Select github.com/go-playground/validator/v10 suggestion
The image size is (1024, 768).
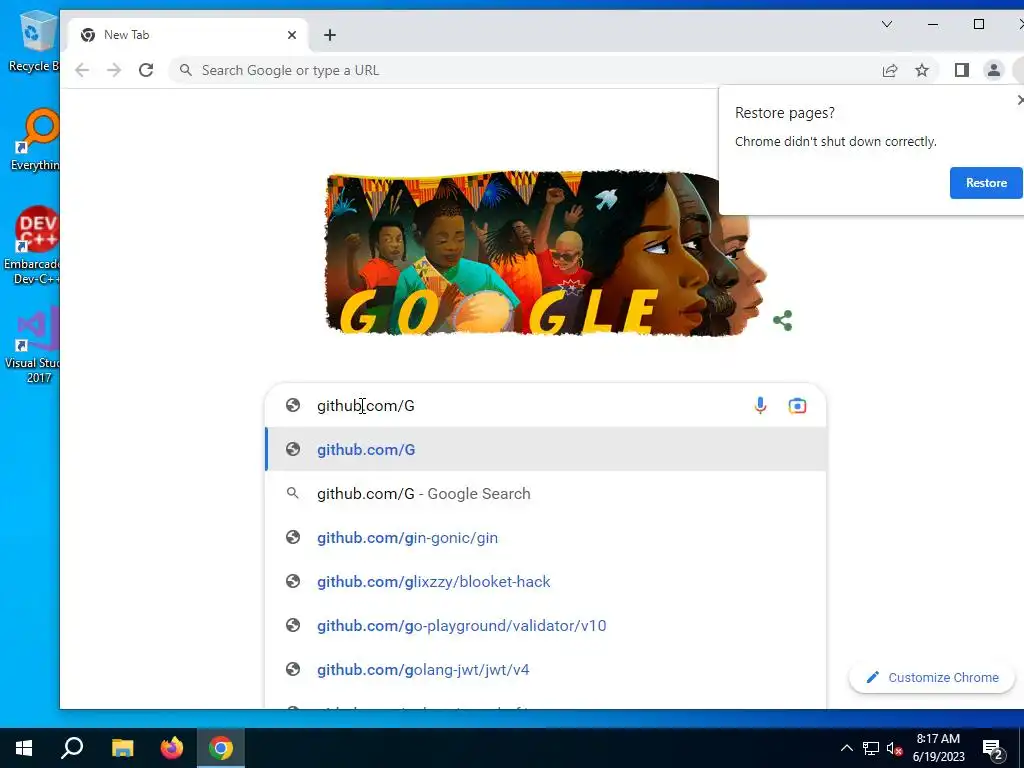point(545,626)
